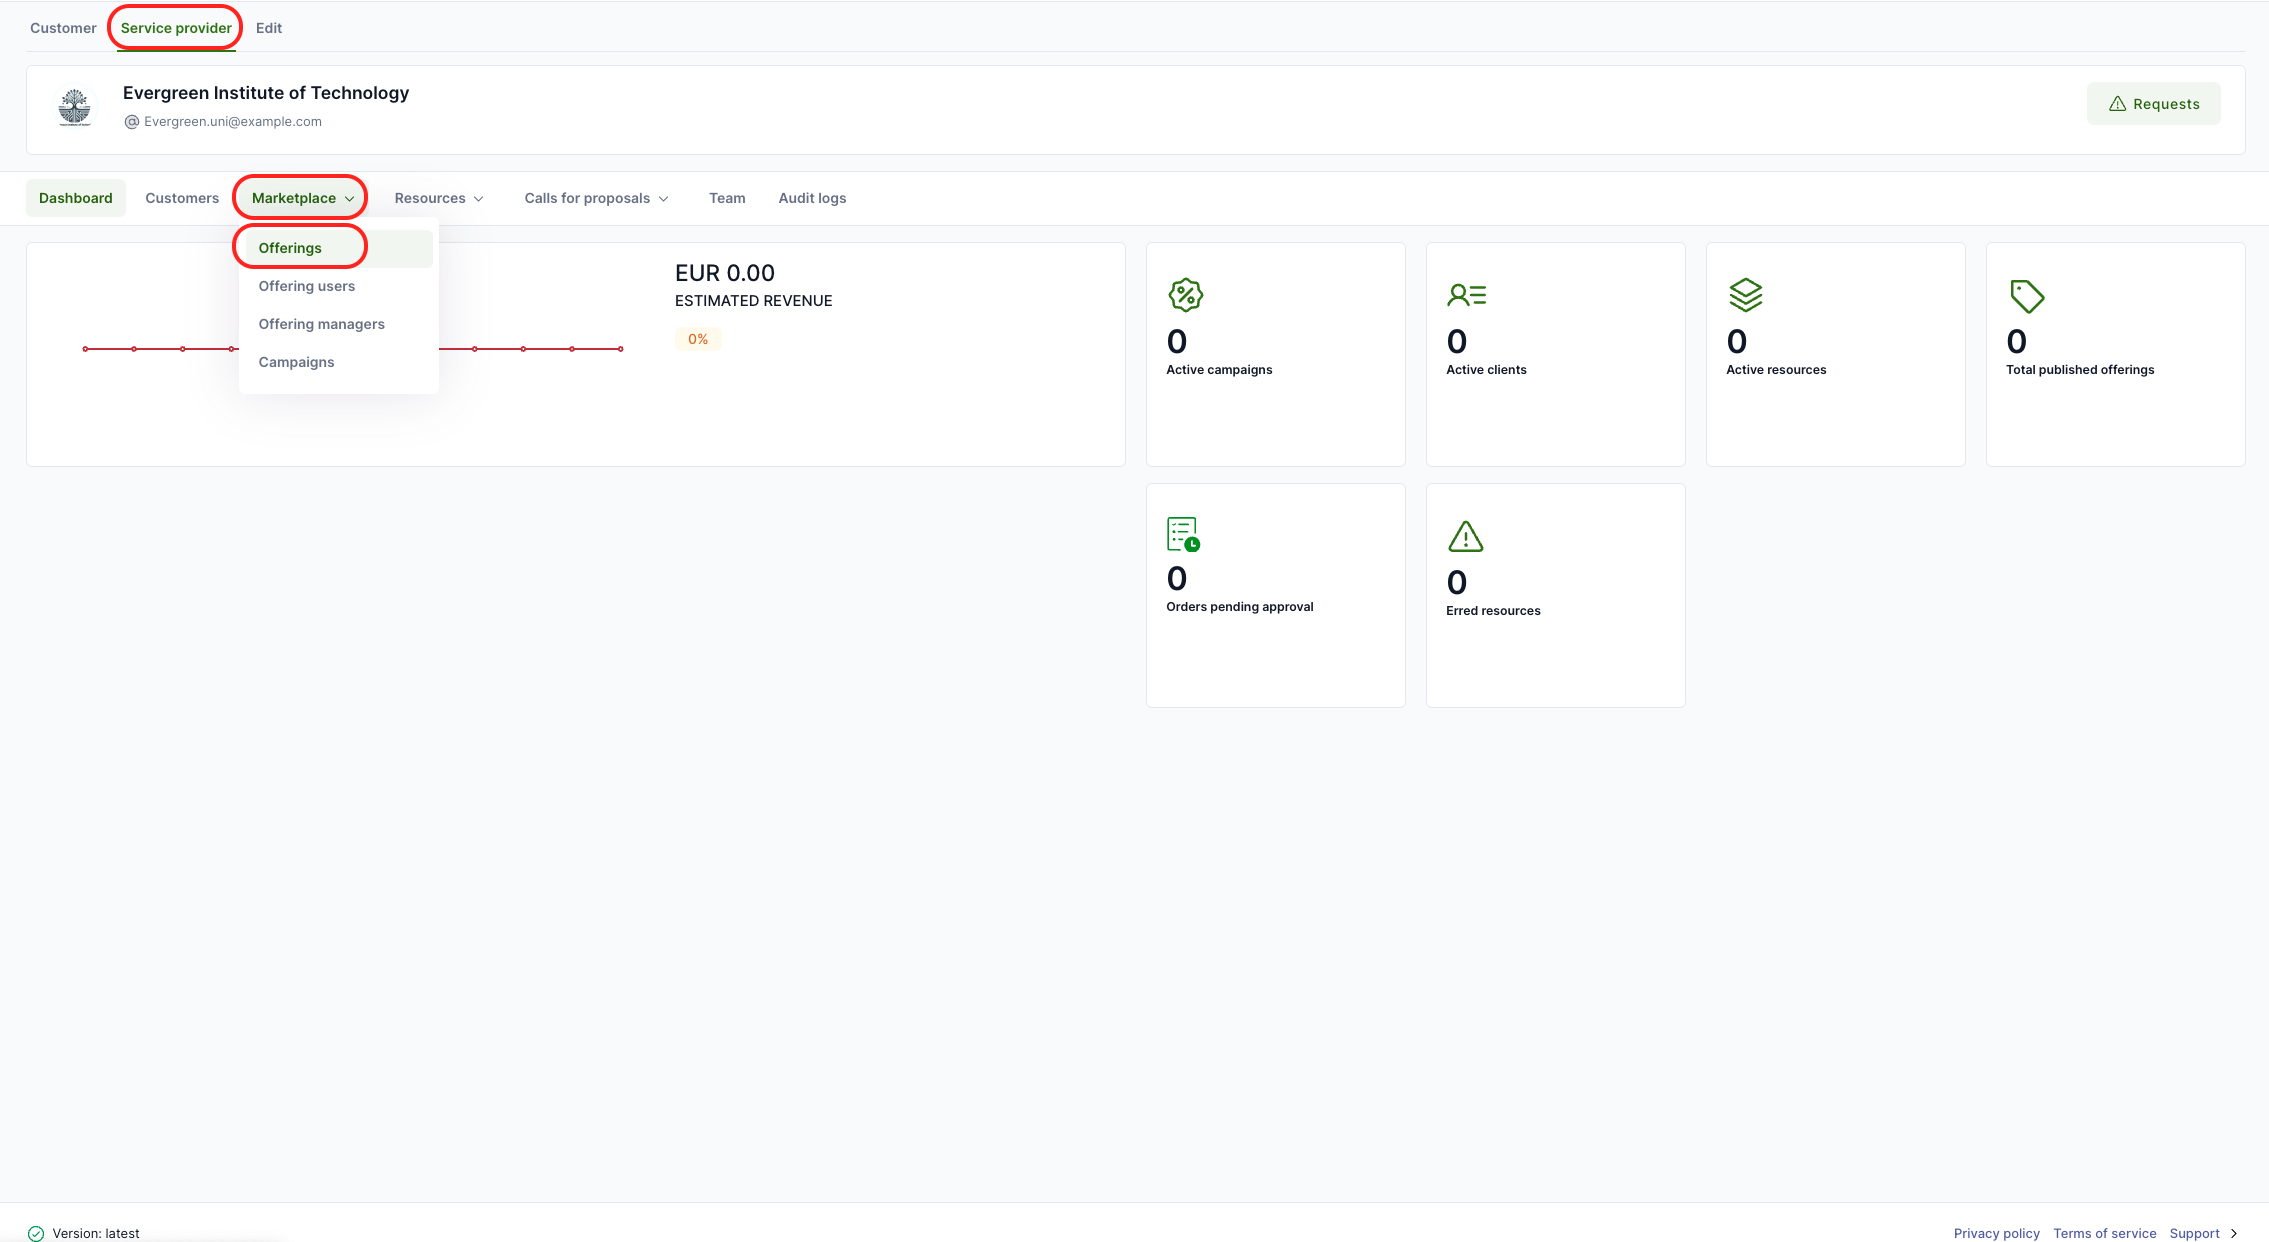2269x1242 pixels.
Task: Open the Audit logs tab
Action: pyautogui.click(x=812, y=198)
